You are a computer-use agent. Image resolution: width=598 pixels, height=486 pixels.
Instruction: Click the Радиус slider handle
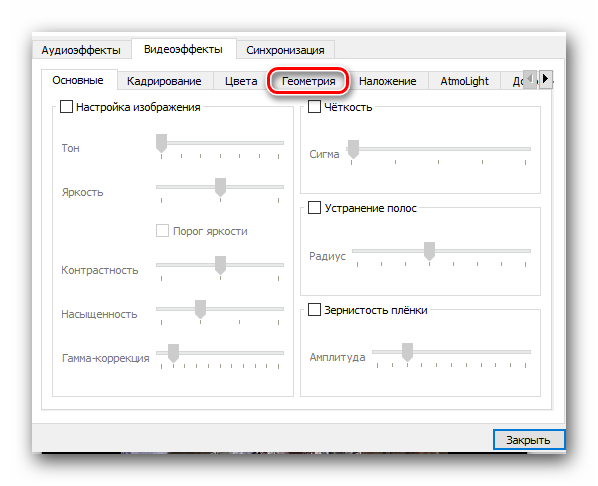coord(429,251)
